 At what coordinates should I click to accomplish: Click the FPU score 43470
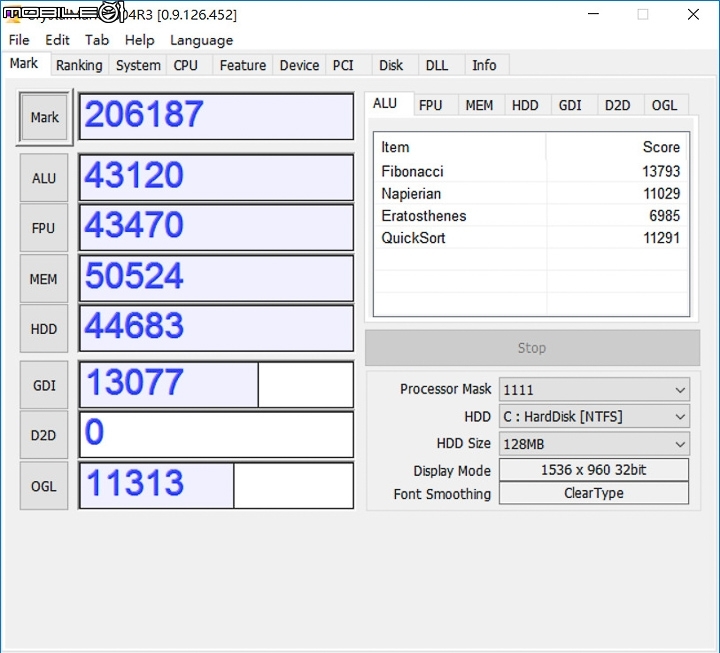[x=216, y=228]
